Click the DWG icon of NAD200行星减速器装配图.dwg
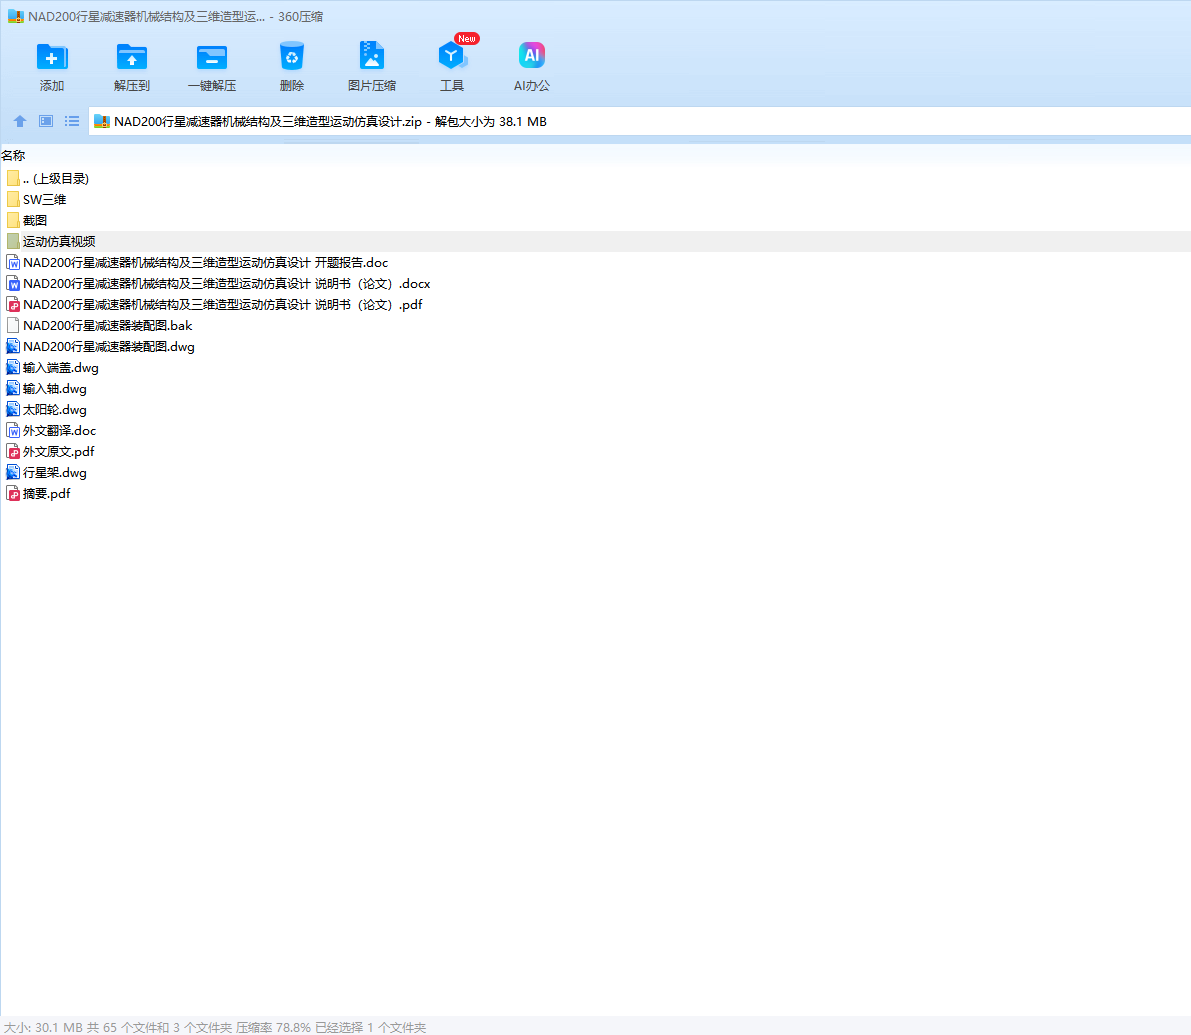Screen dimensions: 1191x1035 click(13, 346)
